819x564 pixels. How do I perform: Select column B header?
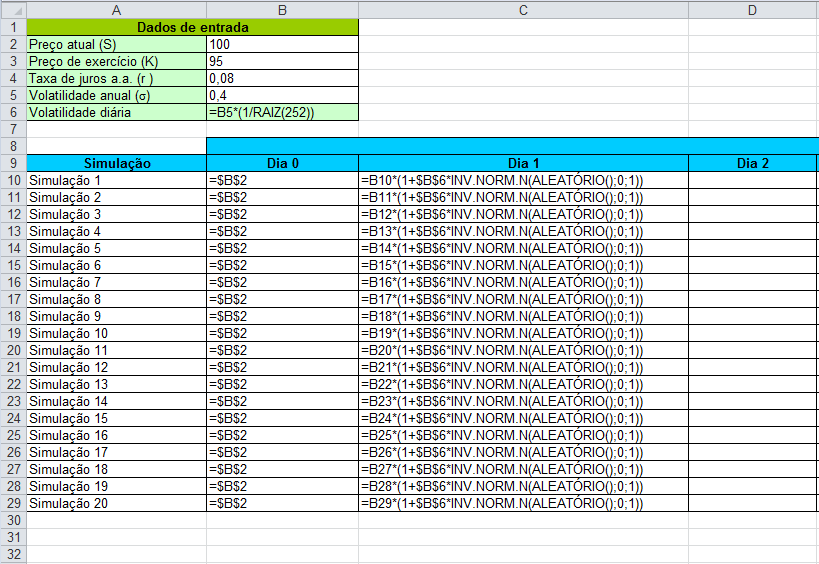(283, 10)
